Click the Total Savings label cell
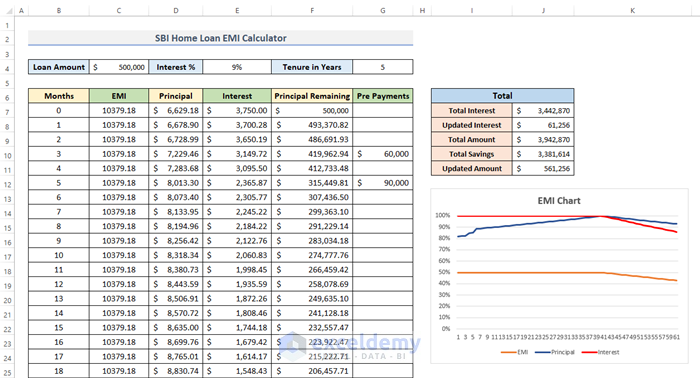The width and height of the screenshot is (700, 378). pos(472,154)
